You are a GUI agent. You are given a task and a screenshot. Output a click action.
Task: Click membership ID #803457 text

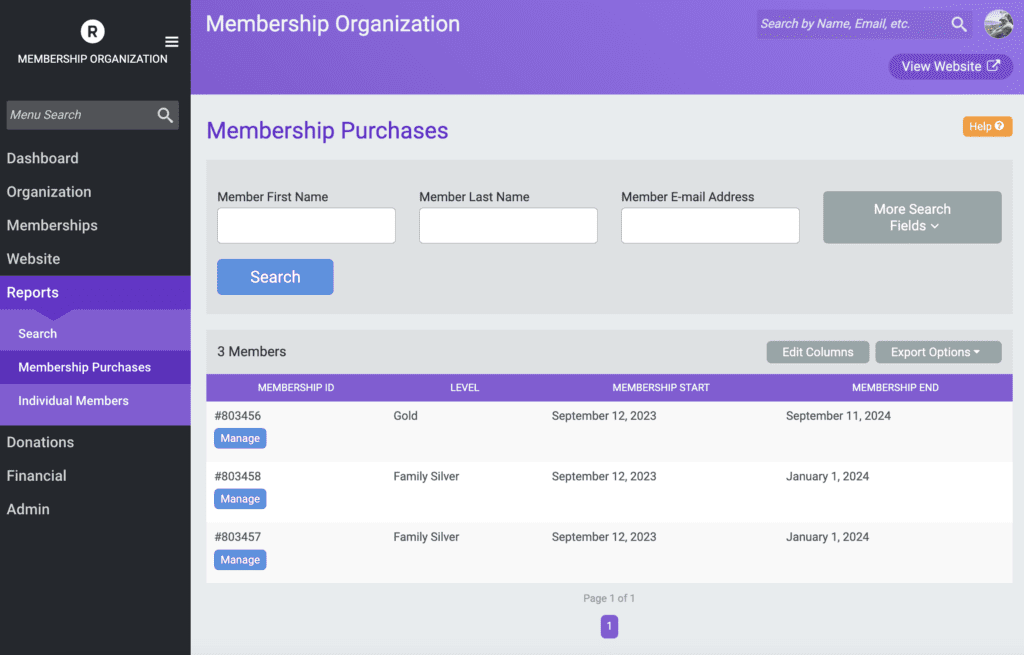(x=238, y=537)
